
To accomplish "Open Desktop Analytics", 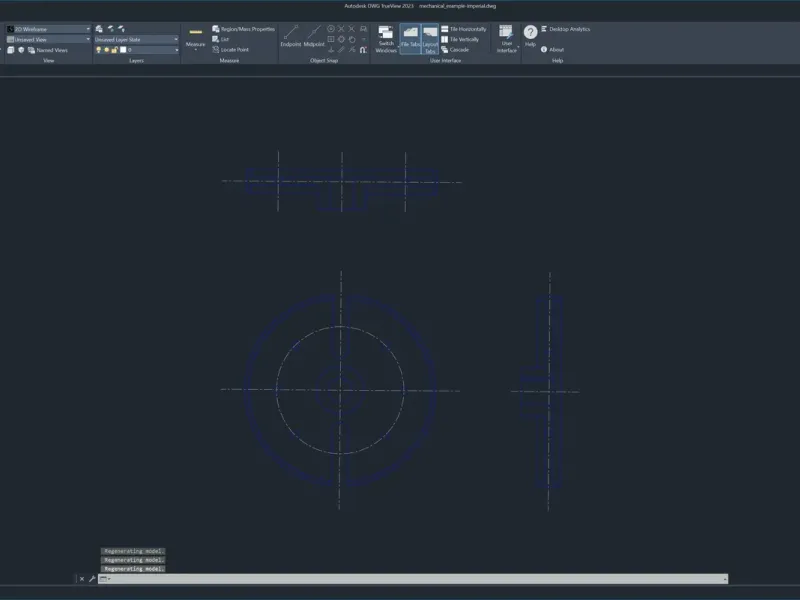I will 565,29.
